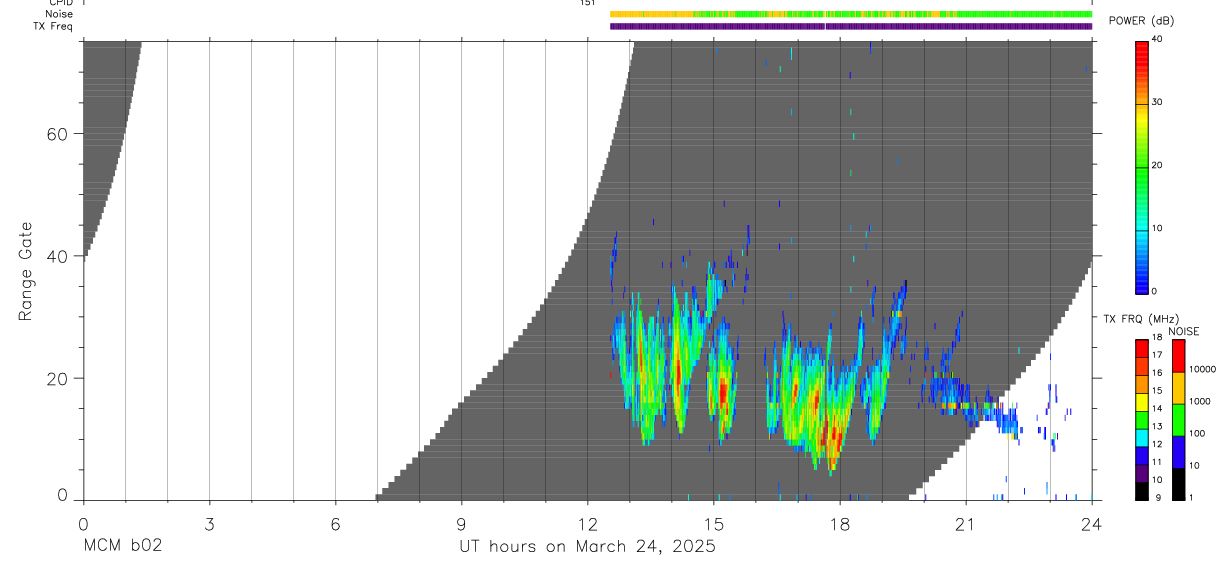Viewport: 1228px width, 567px height.
Task: Click the 40 value on power scale
Action: click(x=1158, y=41)
